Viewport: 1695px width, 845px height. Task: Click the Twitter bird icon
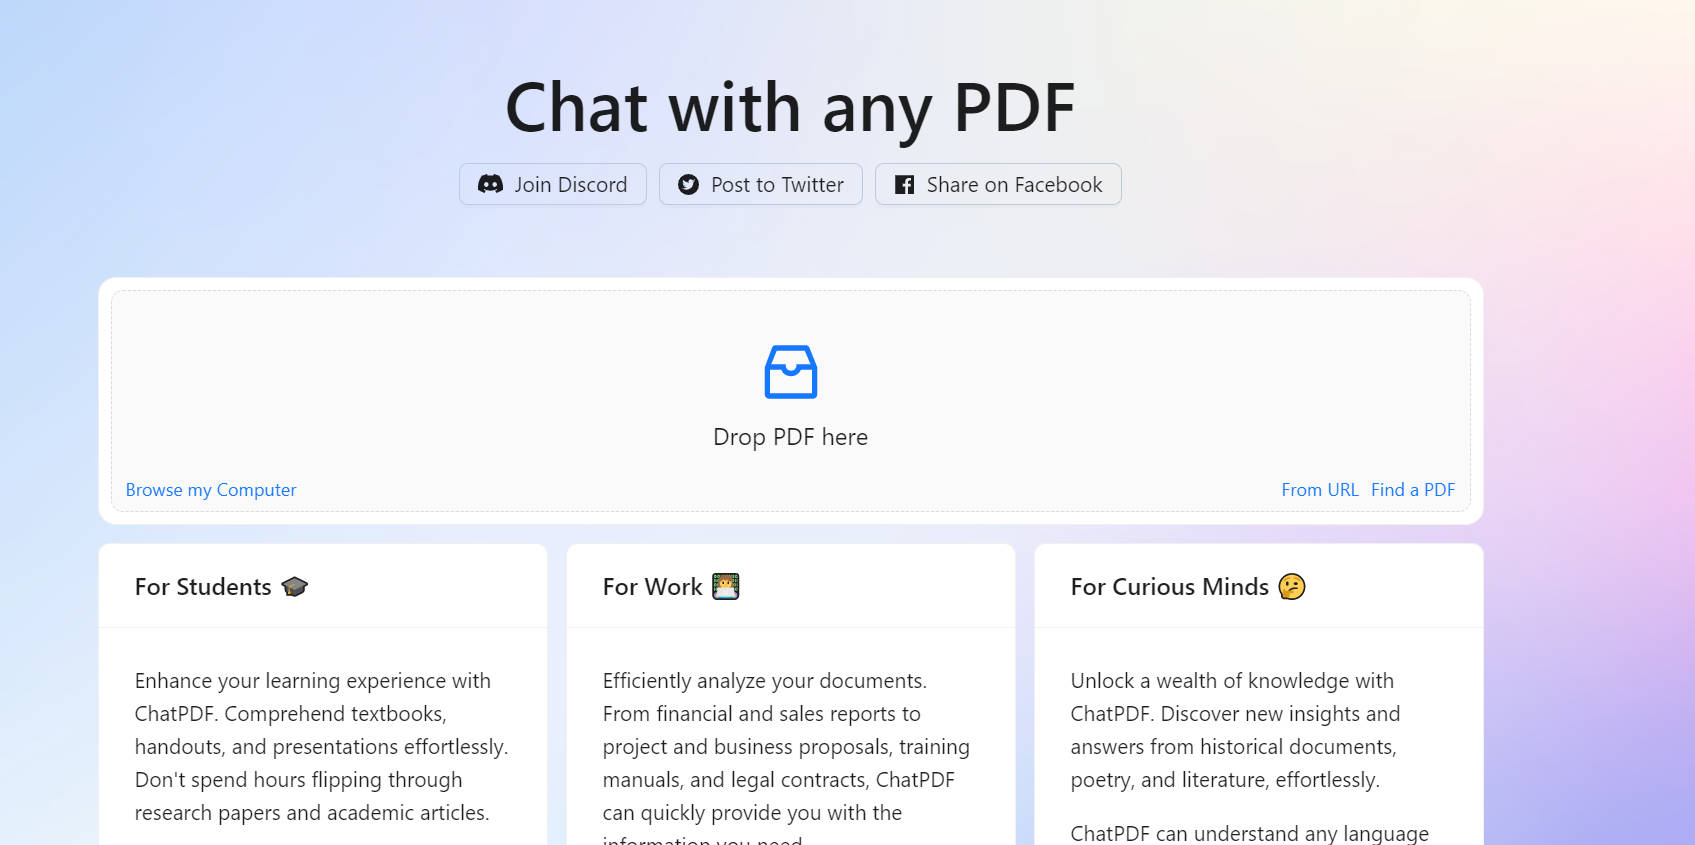point(688,185)
